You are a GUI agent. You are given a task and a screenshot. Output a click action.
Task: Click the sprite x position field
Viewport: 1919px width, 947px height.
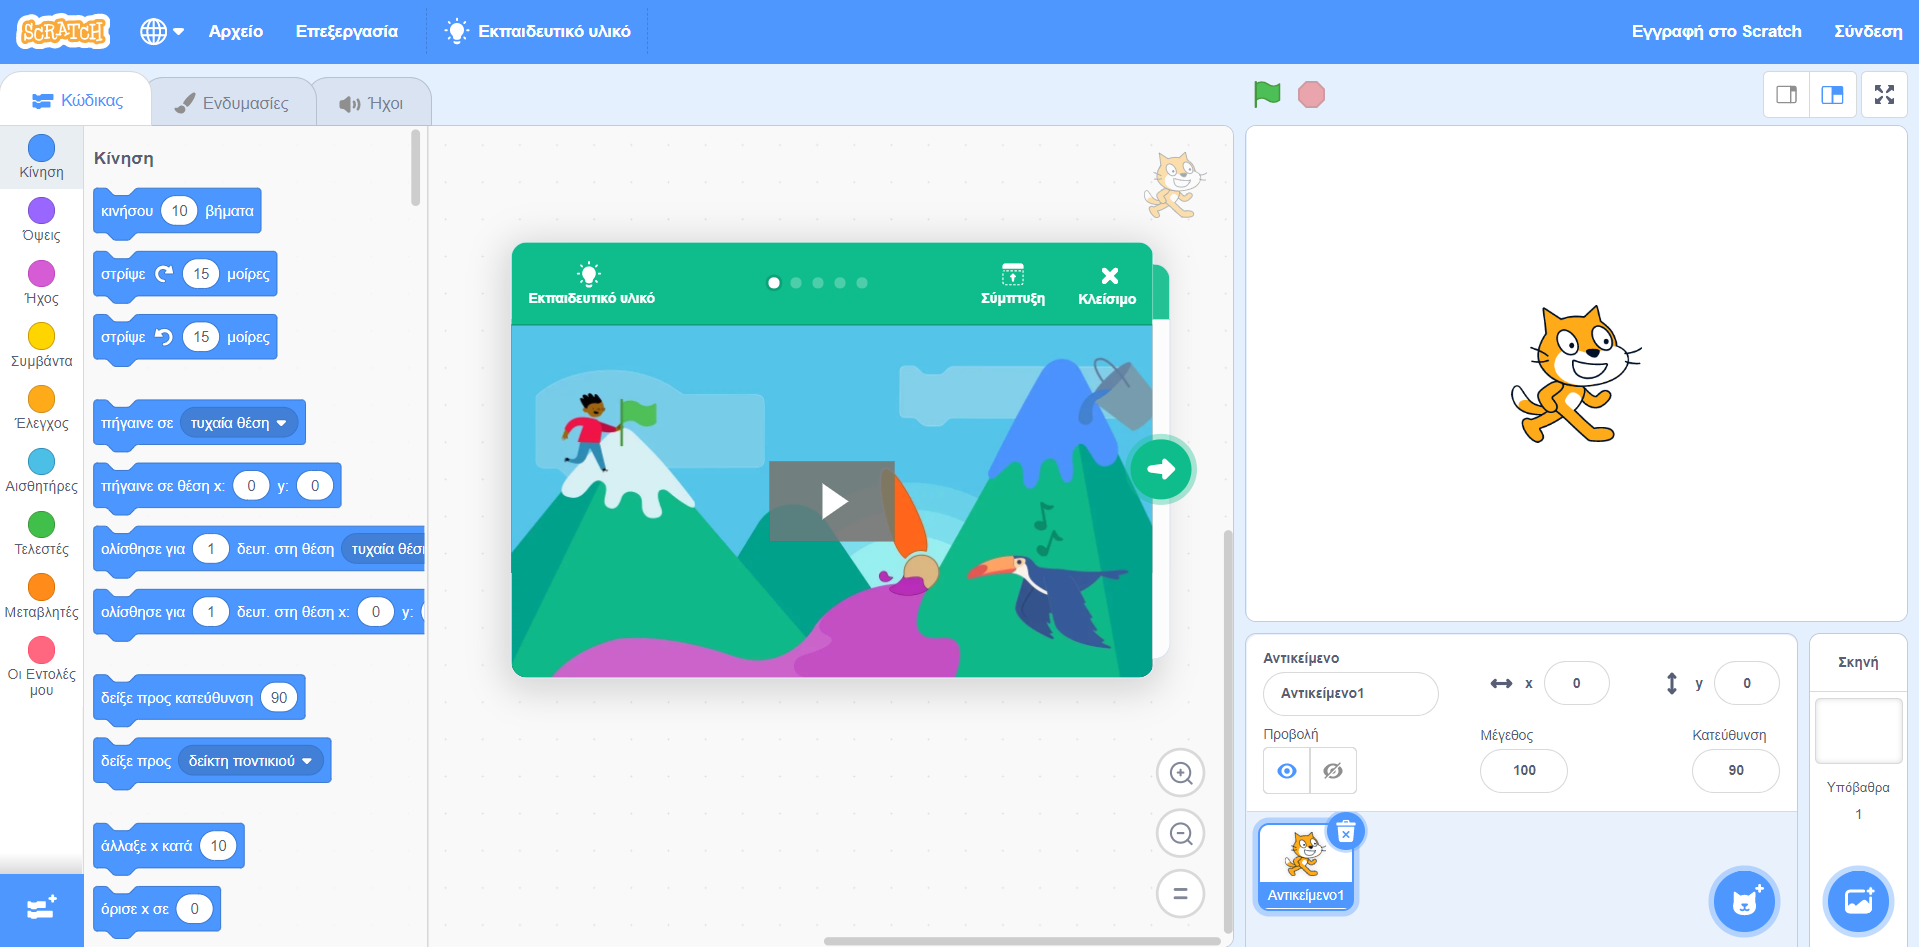pyautogui.click(x=1576, y=683)
